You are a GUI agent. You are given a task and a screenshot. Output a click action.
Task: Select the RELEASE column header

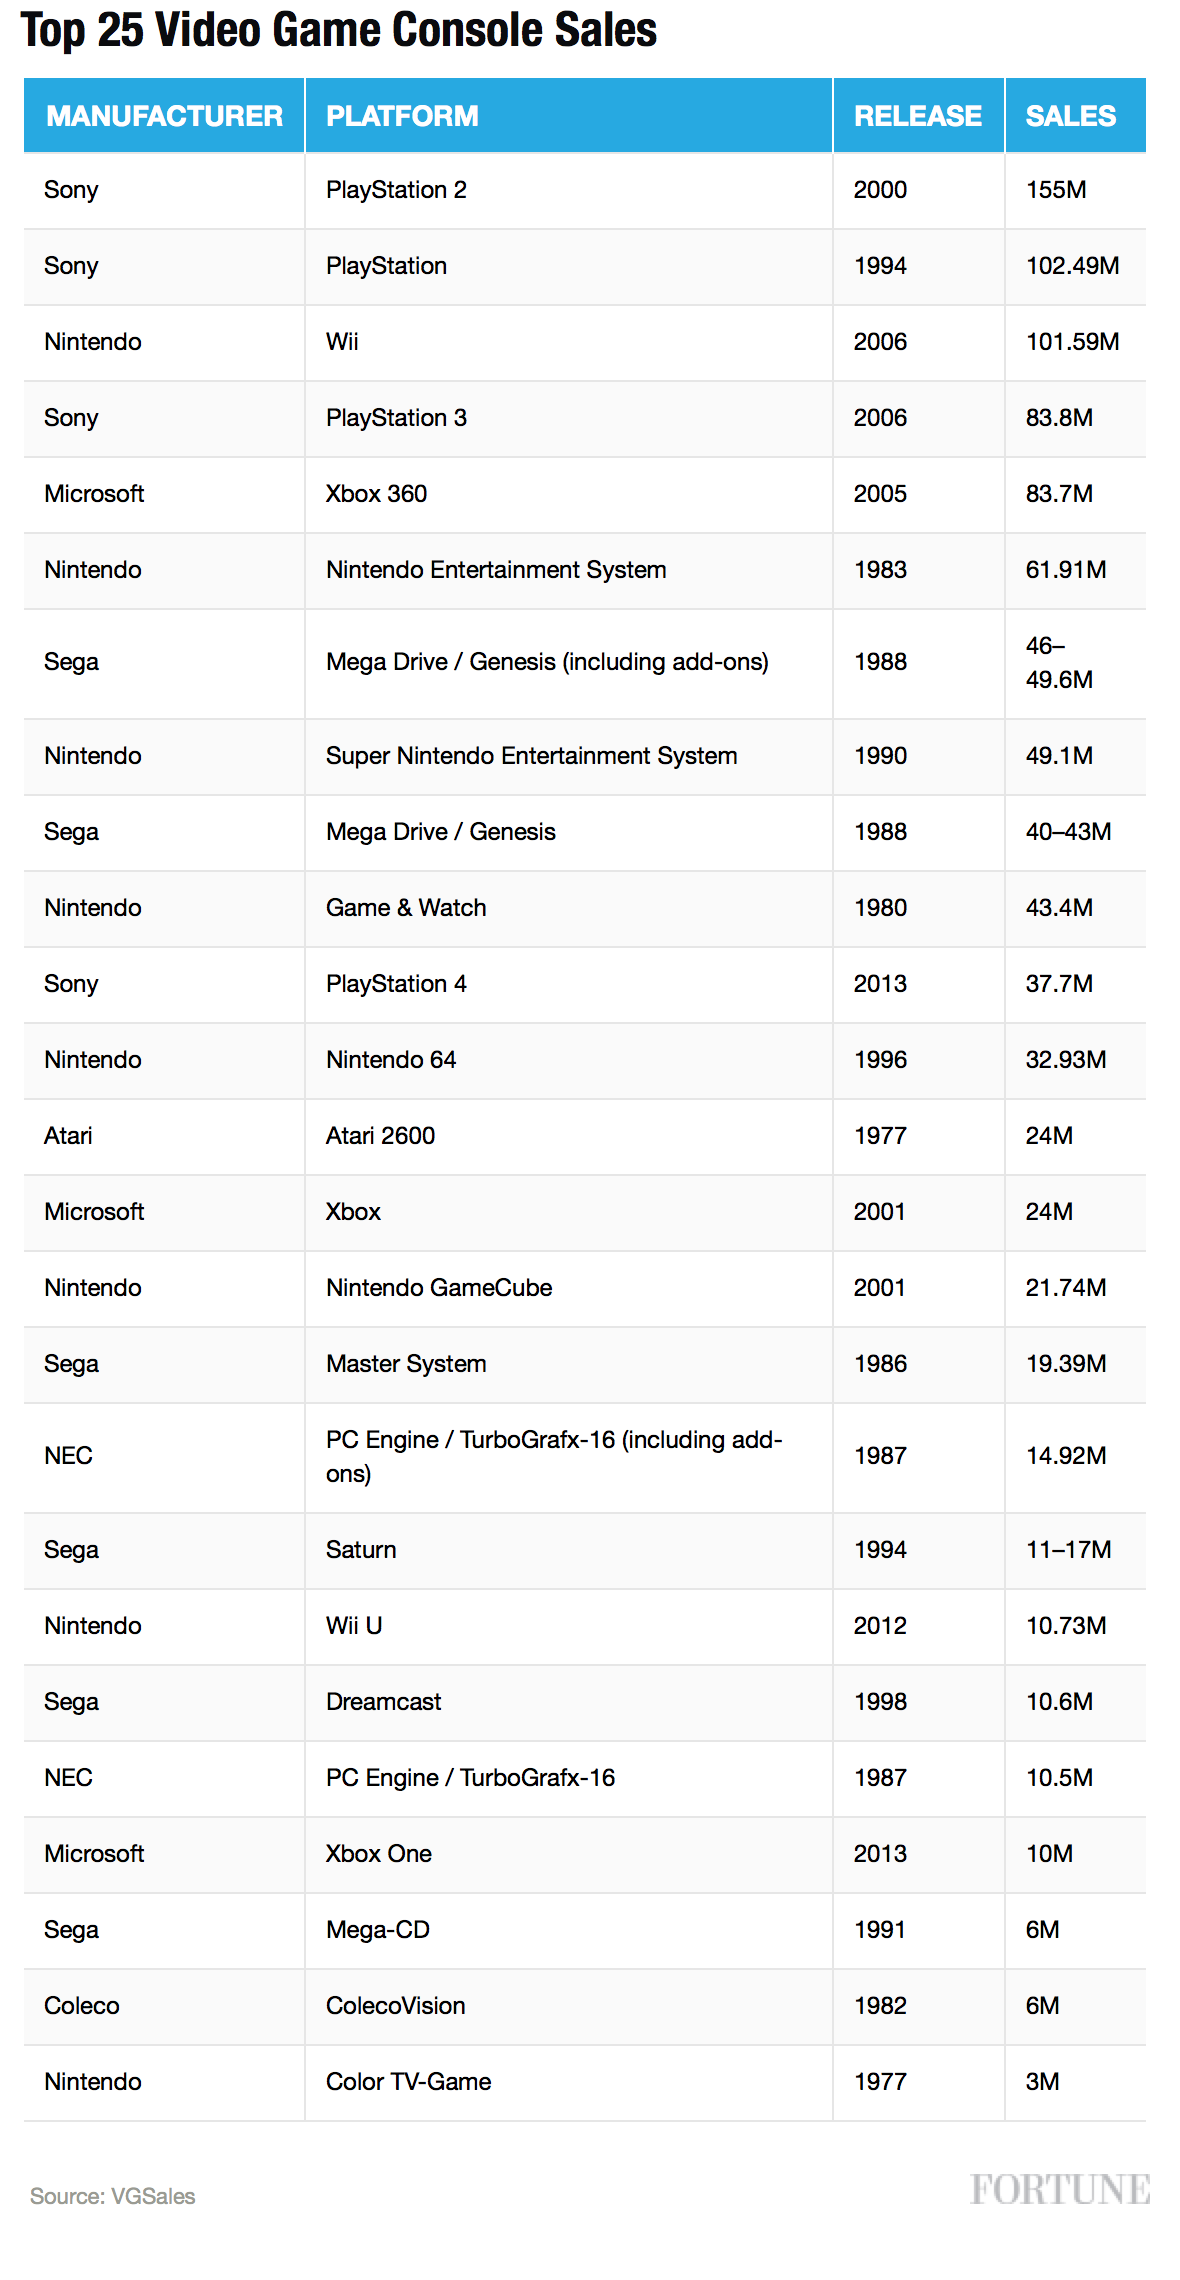point(917,116)
